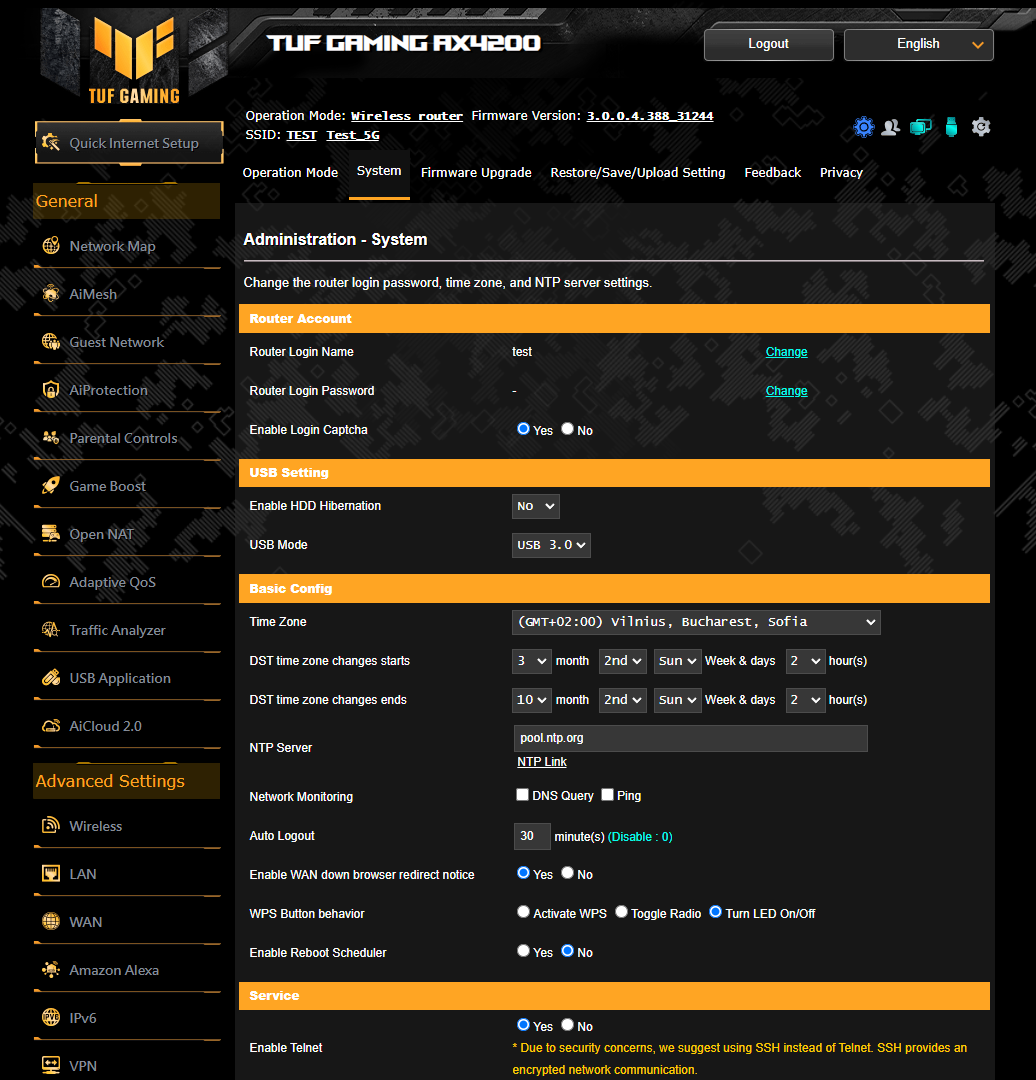This screenshot has width=1036, height=1080.
Task: Click the blue gear status icon
Action: (x=864, y=127)
